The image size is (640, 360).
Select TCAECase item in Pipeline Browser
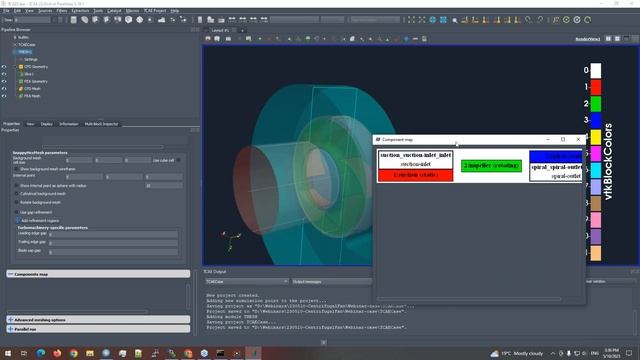tap(27, 44)
